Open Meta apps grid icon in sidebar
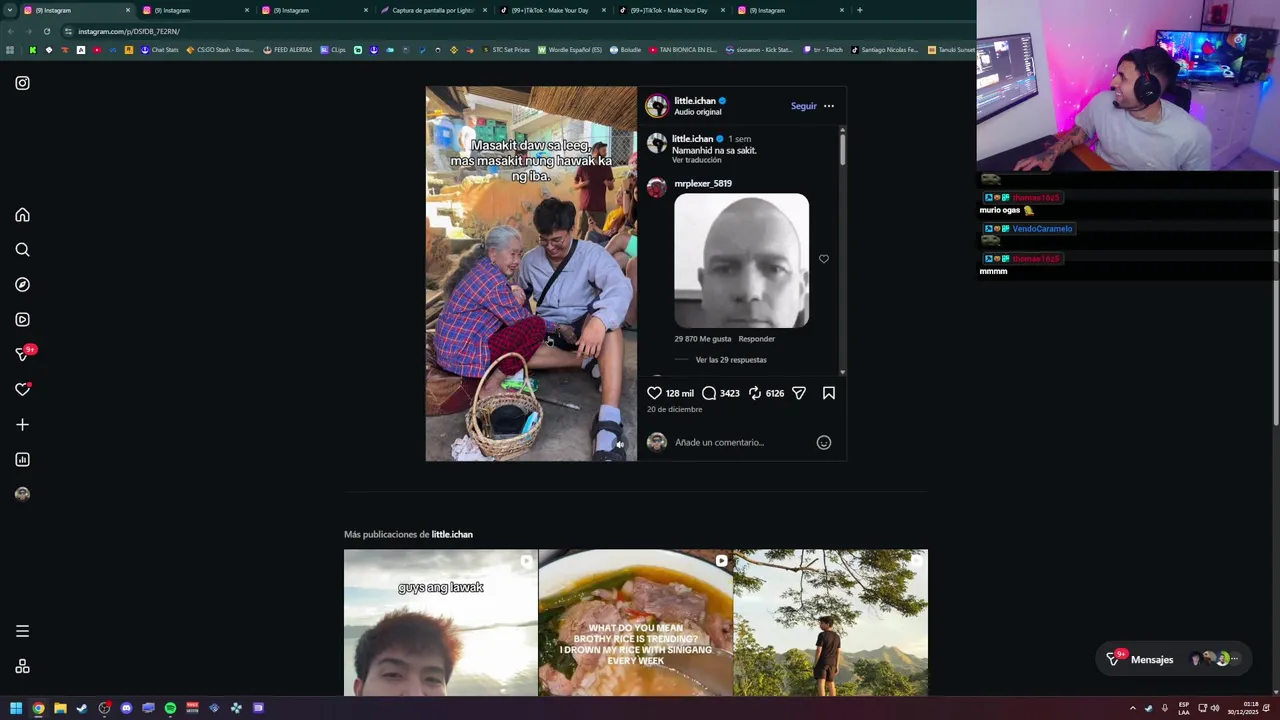1280x720 pixels. pyautogui.click(x=22, y=667)
